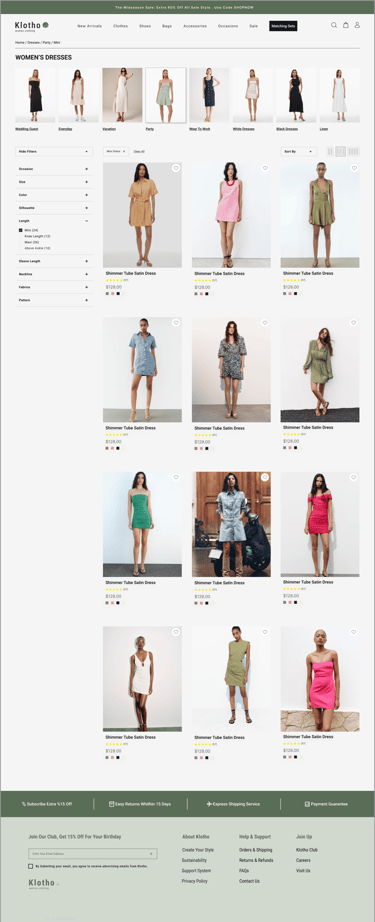Remove the Mini Dress filter chip

pyautogui.click(x=124, y=151)
